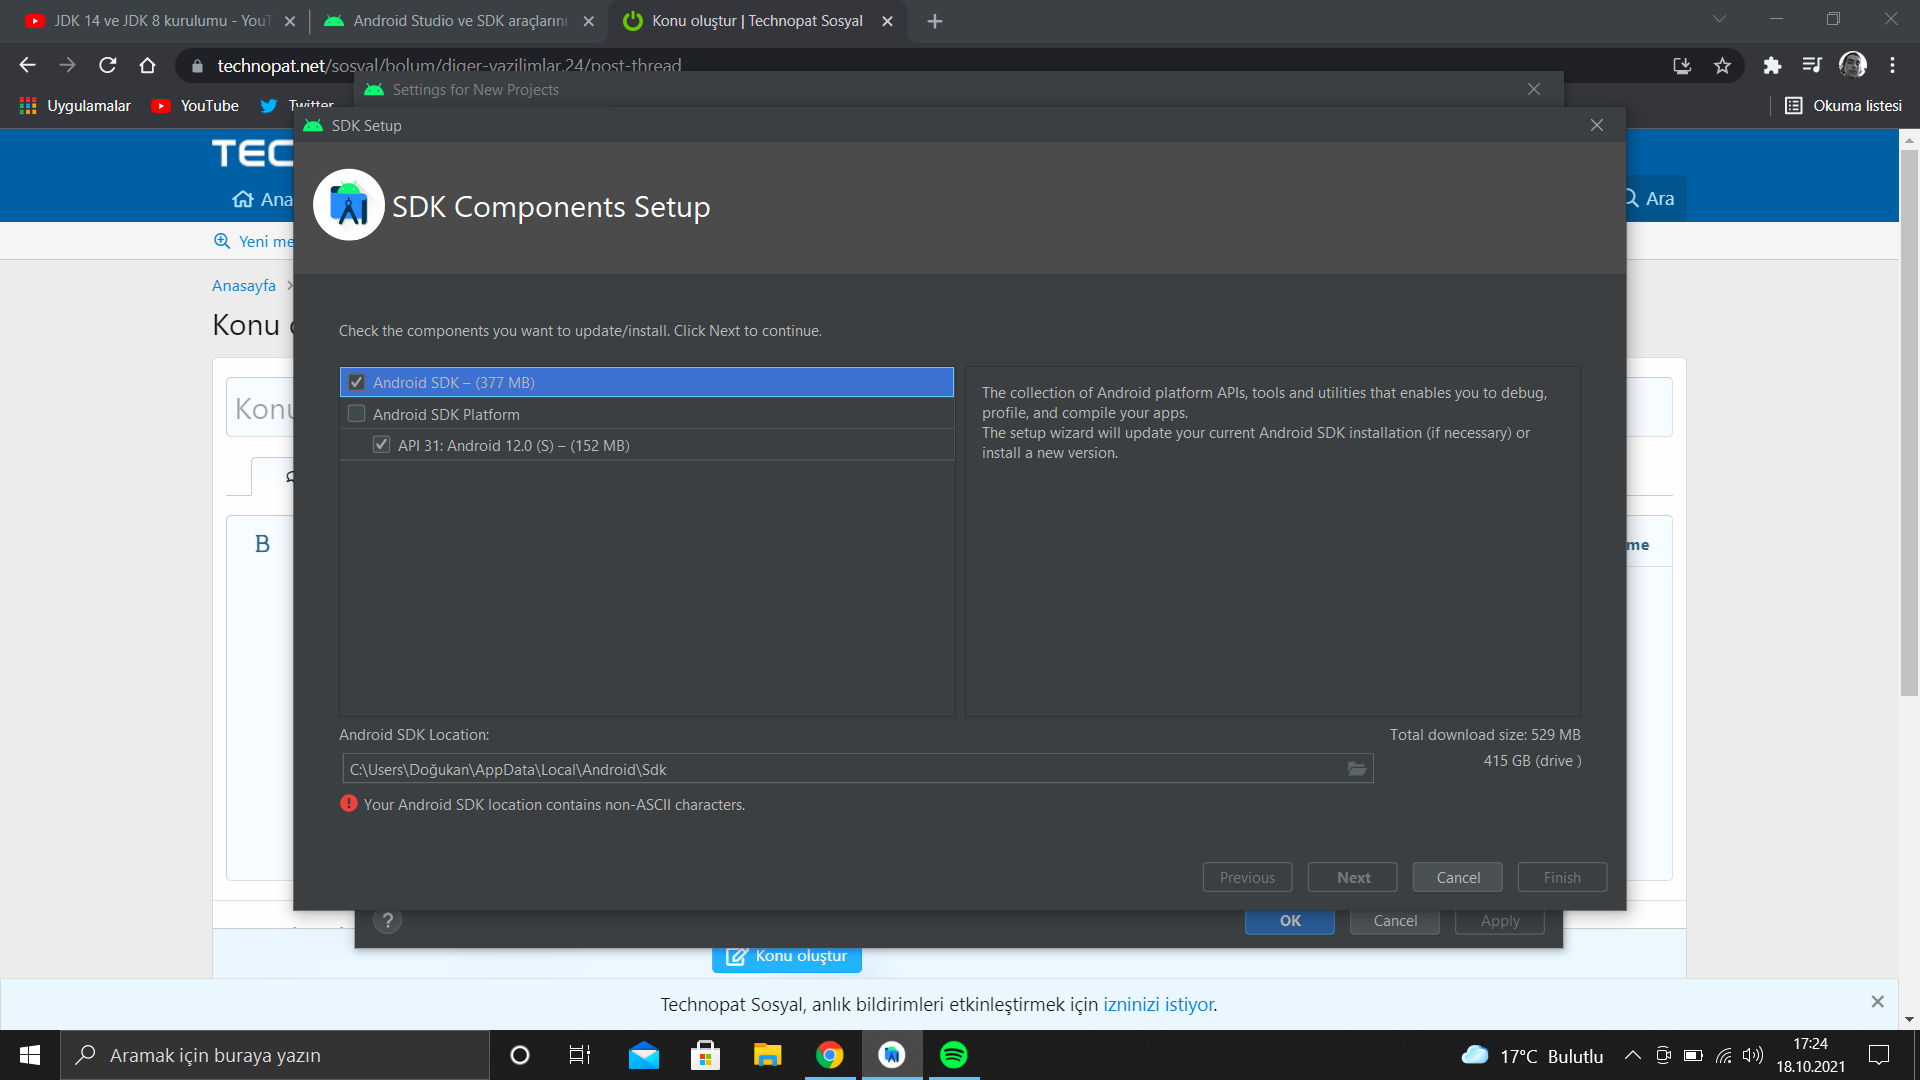
Task: Open File Explorer from the taskbar
Action: tap(767, 1055)
